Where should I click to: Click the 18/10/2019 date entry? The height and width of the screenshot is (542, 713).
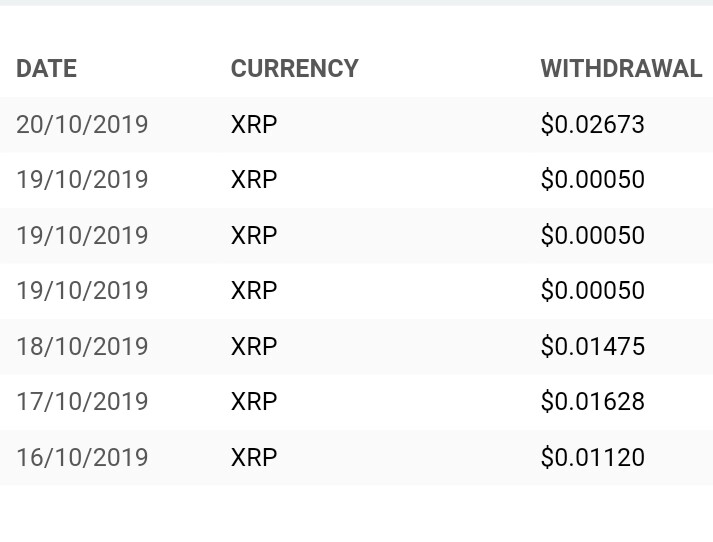tap(82, 347)
